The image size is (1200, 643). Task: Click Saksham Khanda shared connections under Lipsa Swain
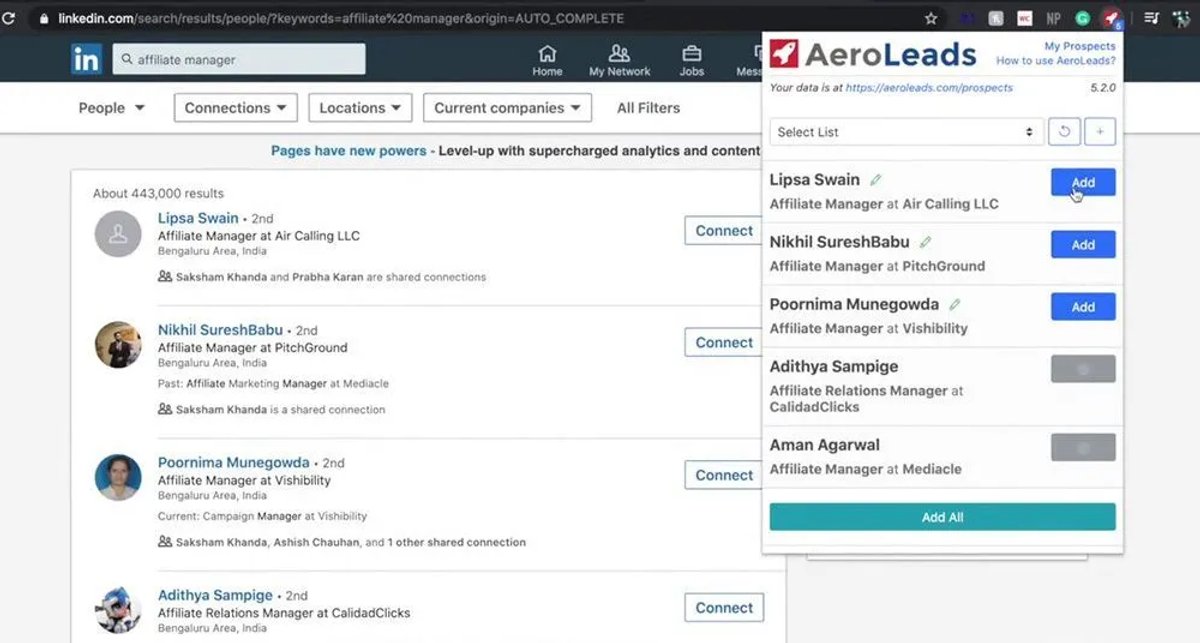pyautogui.click(x=322, y=277)
